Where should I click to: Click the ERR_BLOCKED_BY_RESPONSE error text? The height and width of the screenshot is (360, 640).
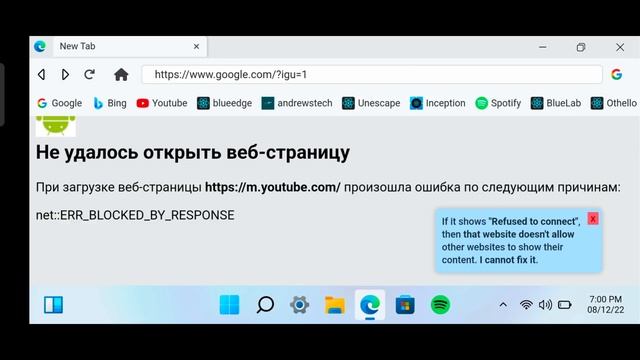(x=135, y=215)
